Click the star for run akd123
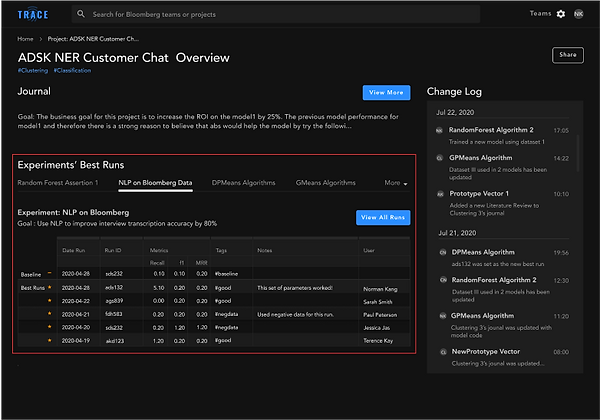 pos(49,340)
